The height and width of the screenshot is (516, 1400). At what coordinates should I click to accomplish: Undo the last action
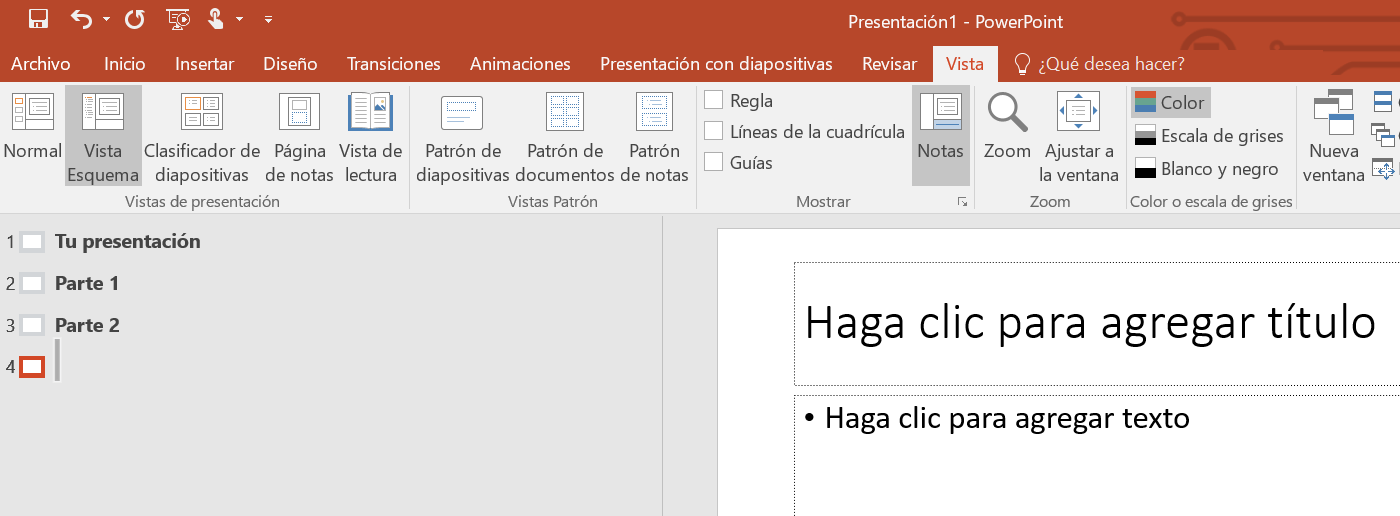coord(82,19)
